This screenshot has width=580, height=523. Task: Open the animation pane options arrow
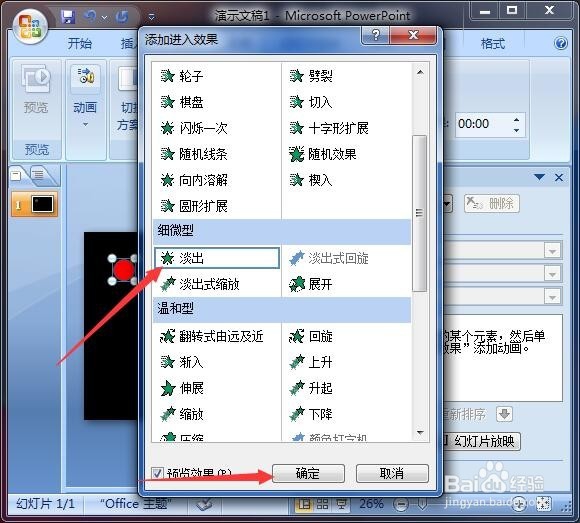(539, 177)
